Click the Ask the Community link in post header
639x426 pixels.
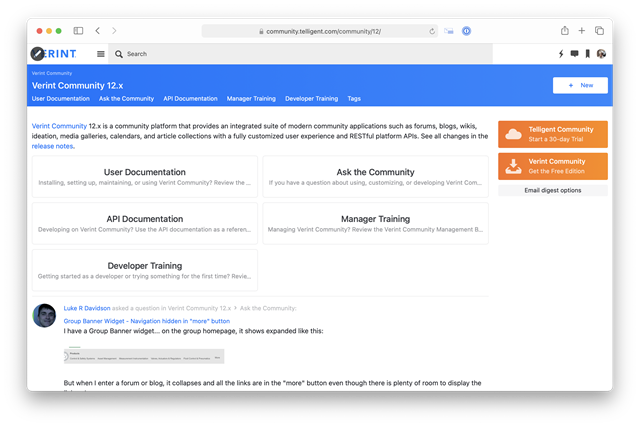[x=268, y=308]
